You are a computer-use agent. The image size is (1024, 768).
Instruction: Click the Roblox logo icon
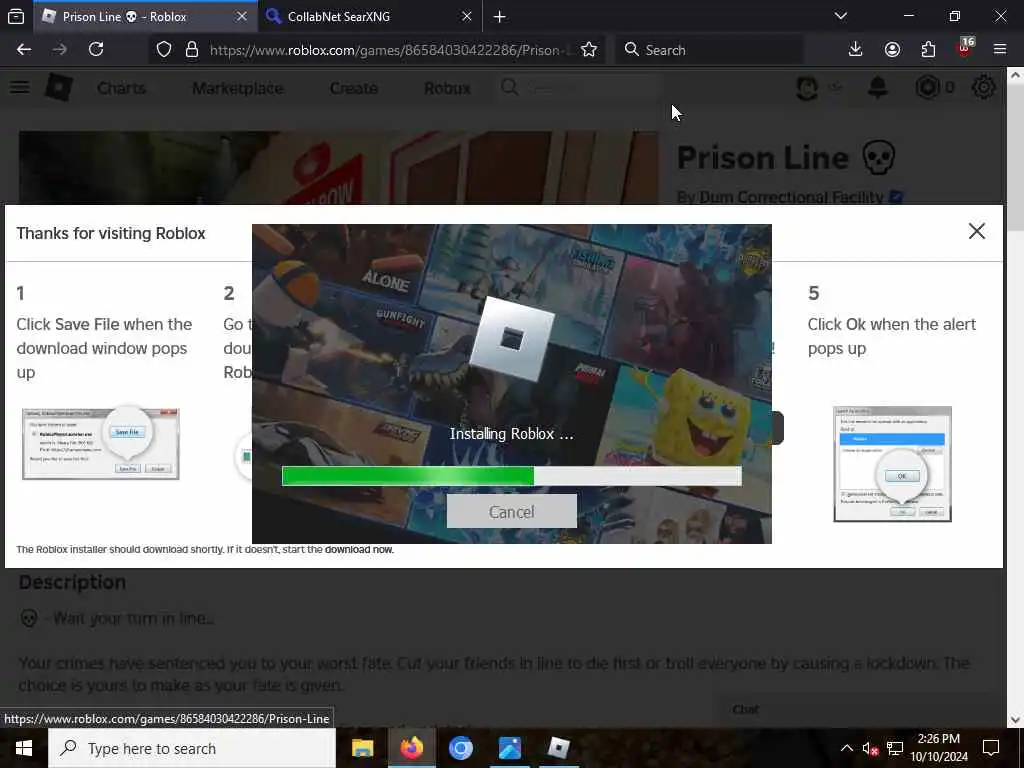pos(59,88)
